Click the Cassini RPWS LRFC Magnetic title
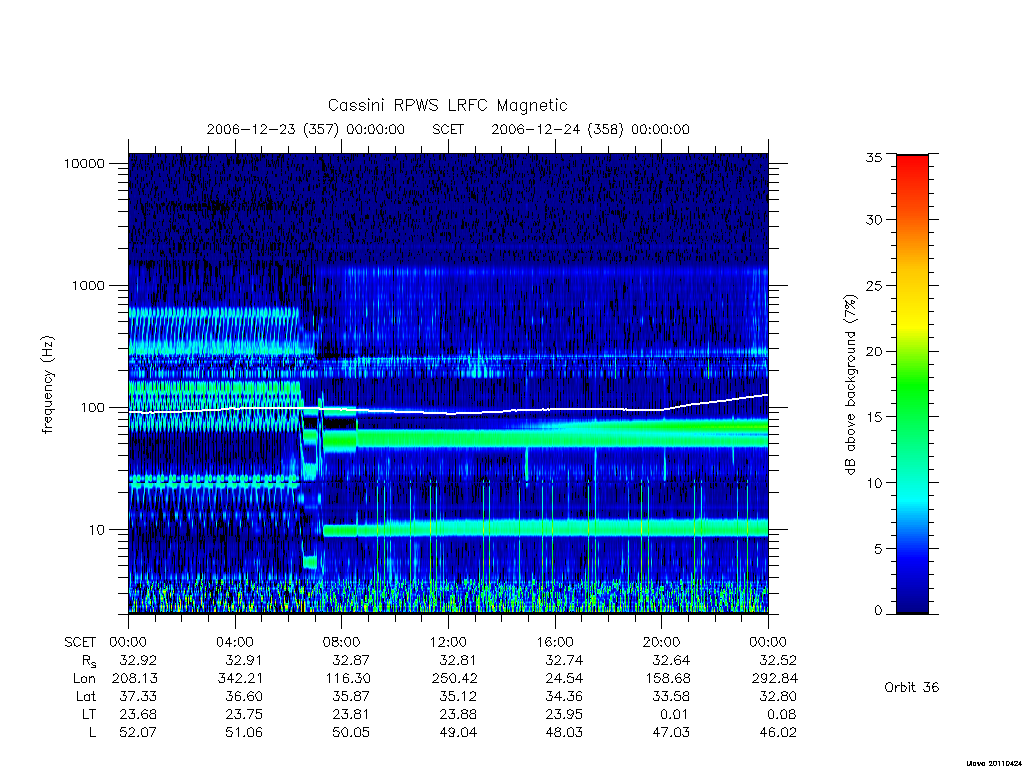 point(447,105)
